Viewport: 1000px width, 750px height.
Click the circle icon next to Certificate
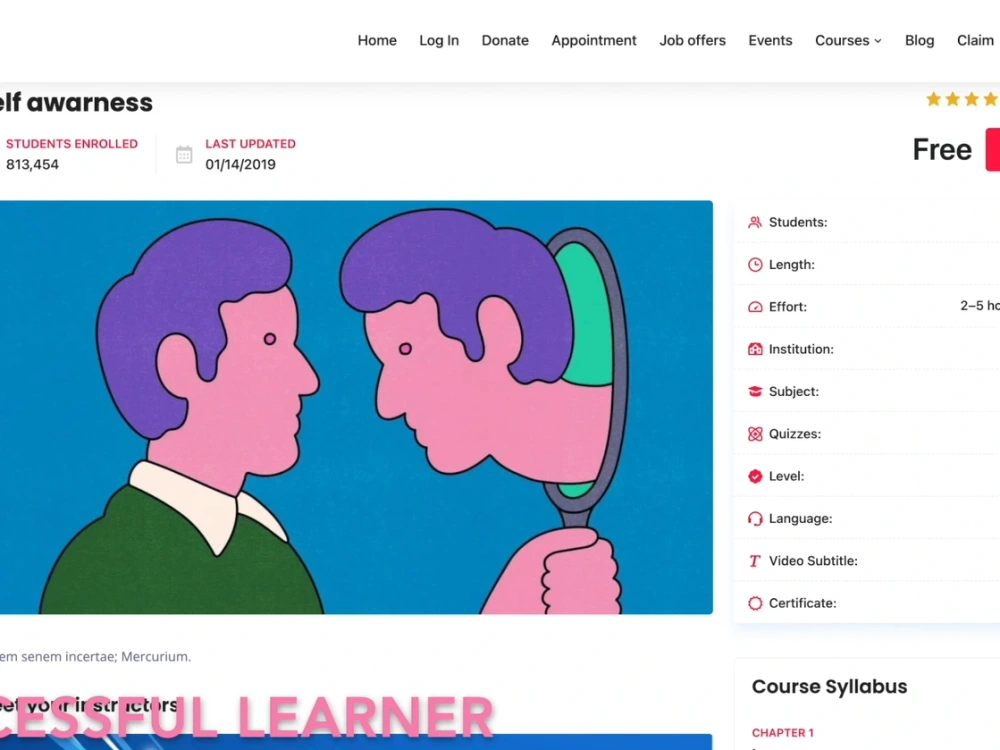[x=755, y=603]
